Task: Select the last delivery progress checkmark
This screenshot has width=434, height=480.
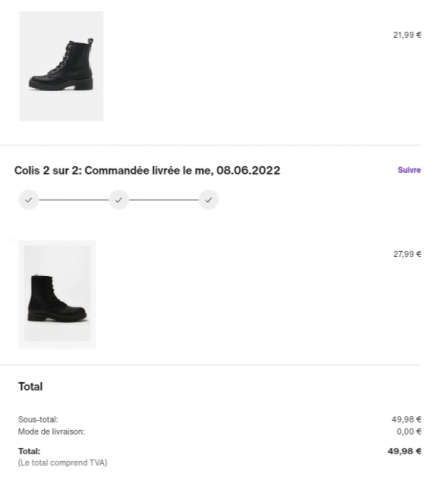Action: pyautogui.click(x=209, y=200)
